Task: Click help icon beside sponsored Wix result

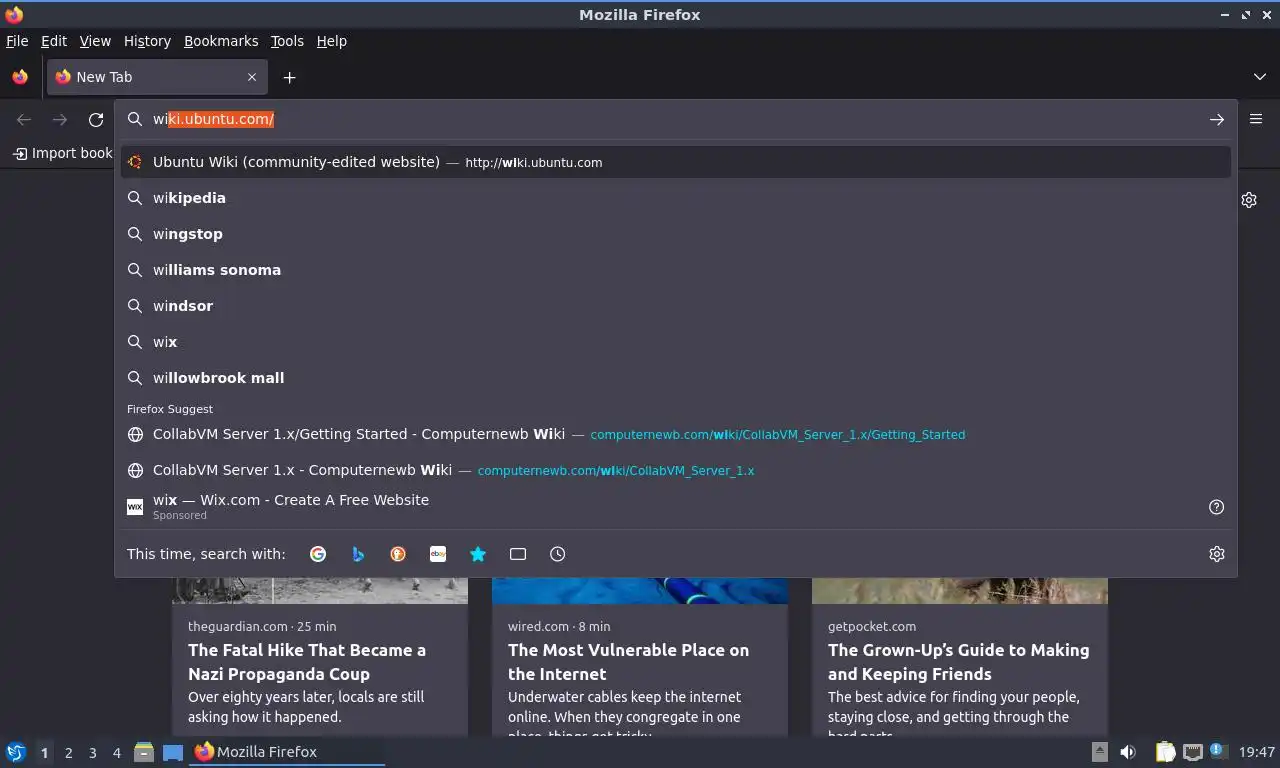Action: (x=1217, y=507)
